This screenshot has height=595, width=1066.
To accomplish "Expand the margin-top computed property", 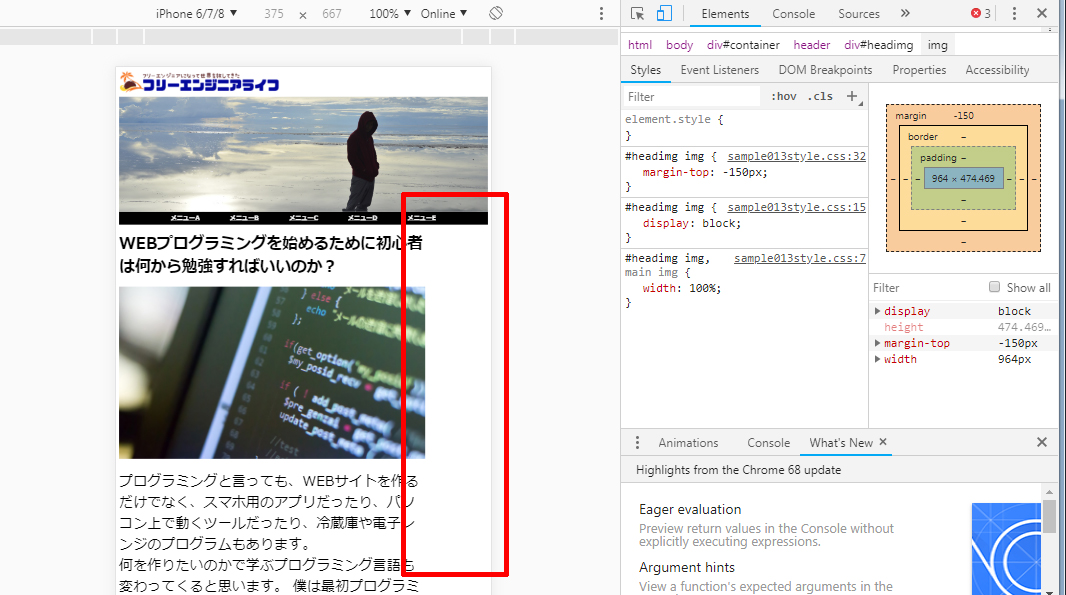I will [x=878, y=343].
